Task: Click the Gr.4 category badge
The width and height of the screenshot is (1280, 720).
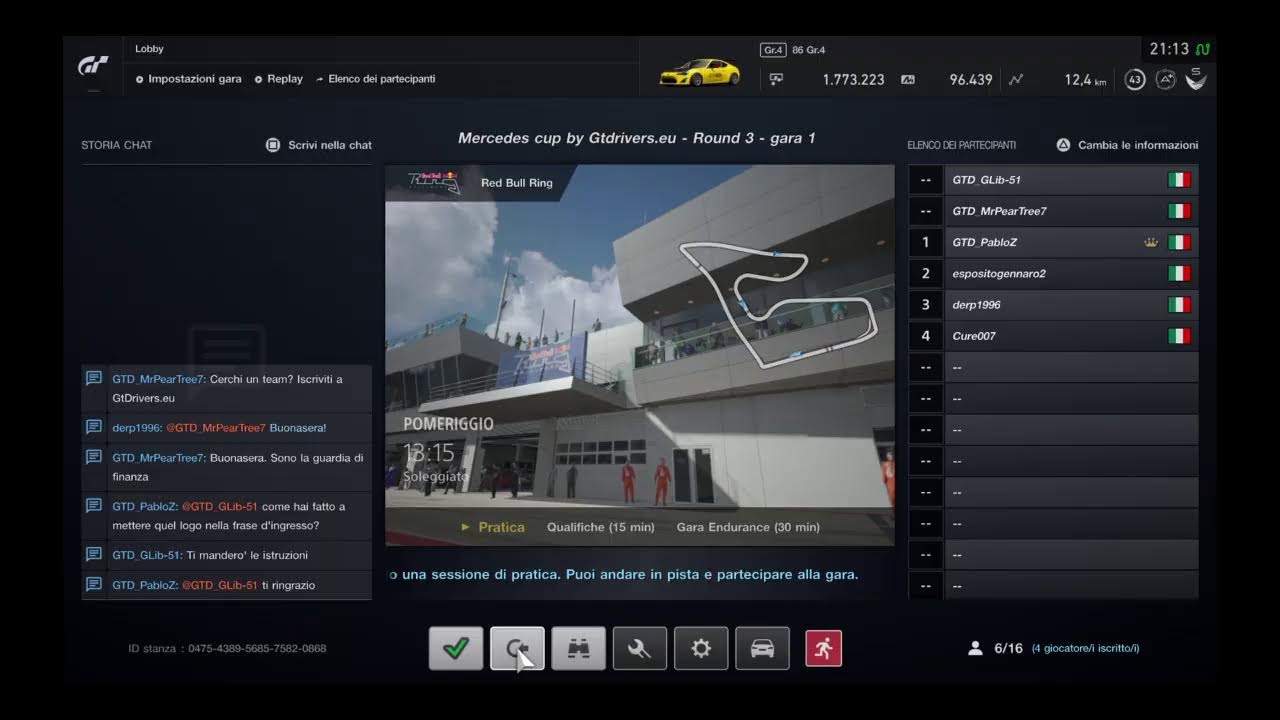Action: (x=773, y=50)
